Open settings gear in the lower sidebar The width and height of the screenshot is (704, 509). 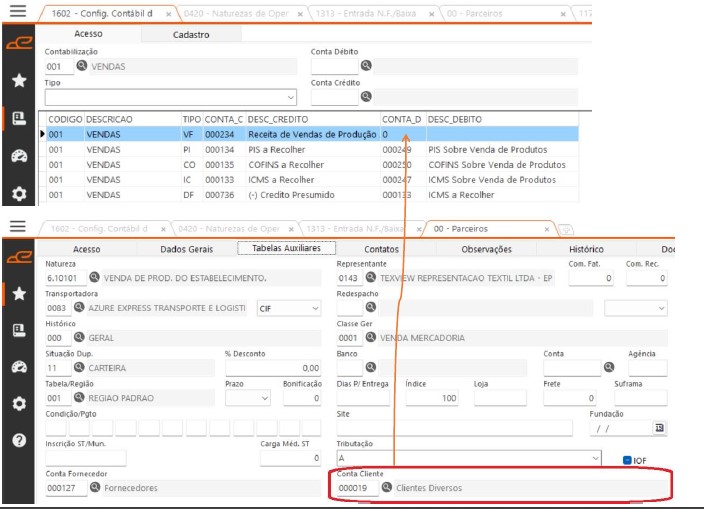(x=18, y=404)
